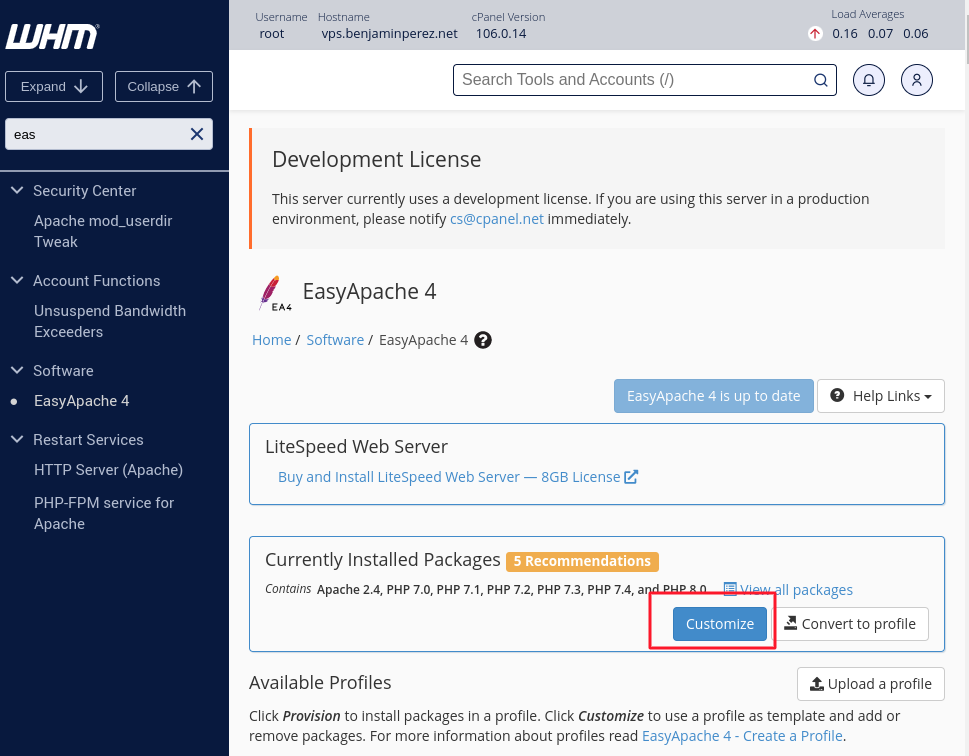Screen dimensions: 969x756
Task: Collapse the Restart Services section
Action: 17,439
